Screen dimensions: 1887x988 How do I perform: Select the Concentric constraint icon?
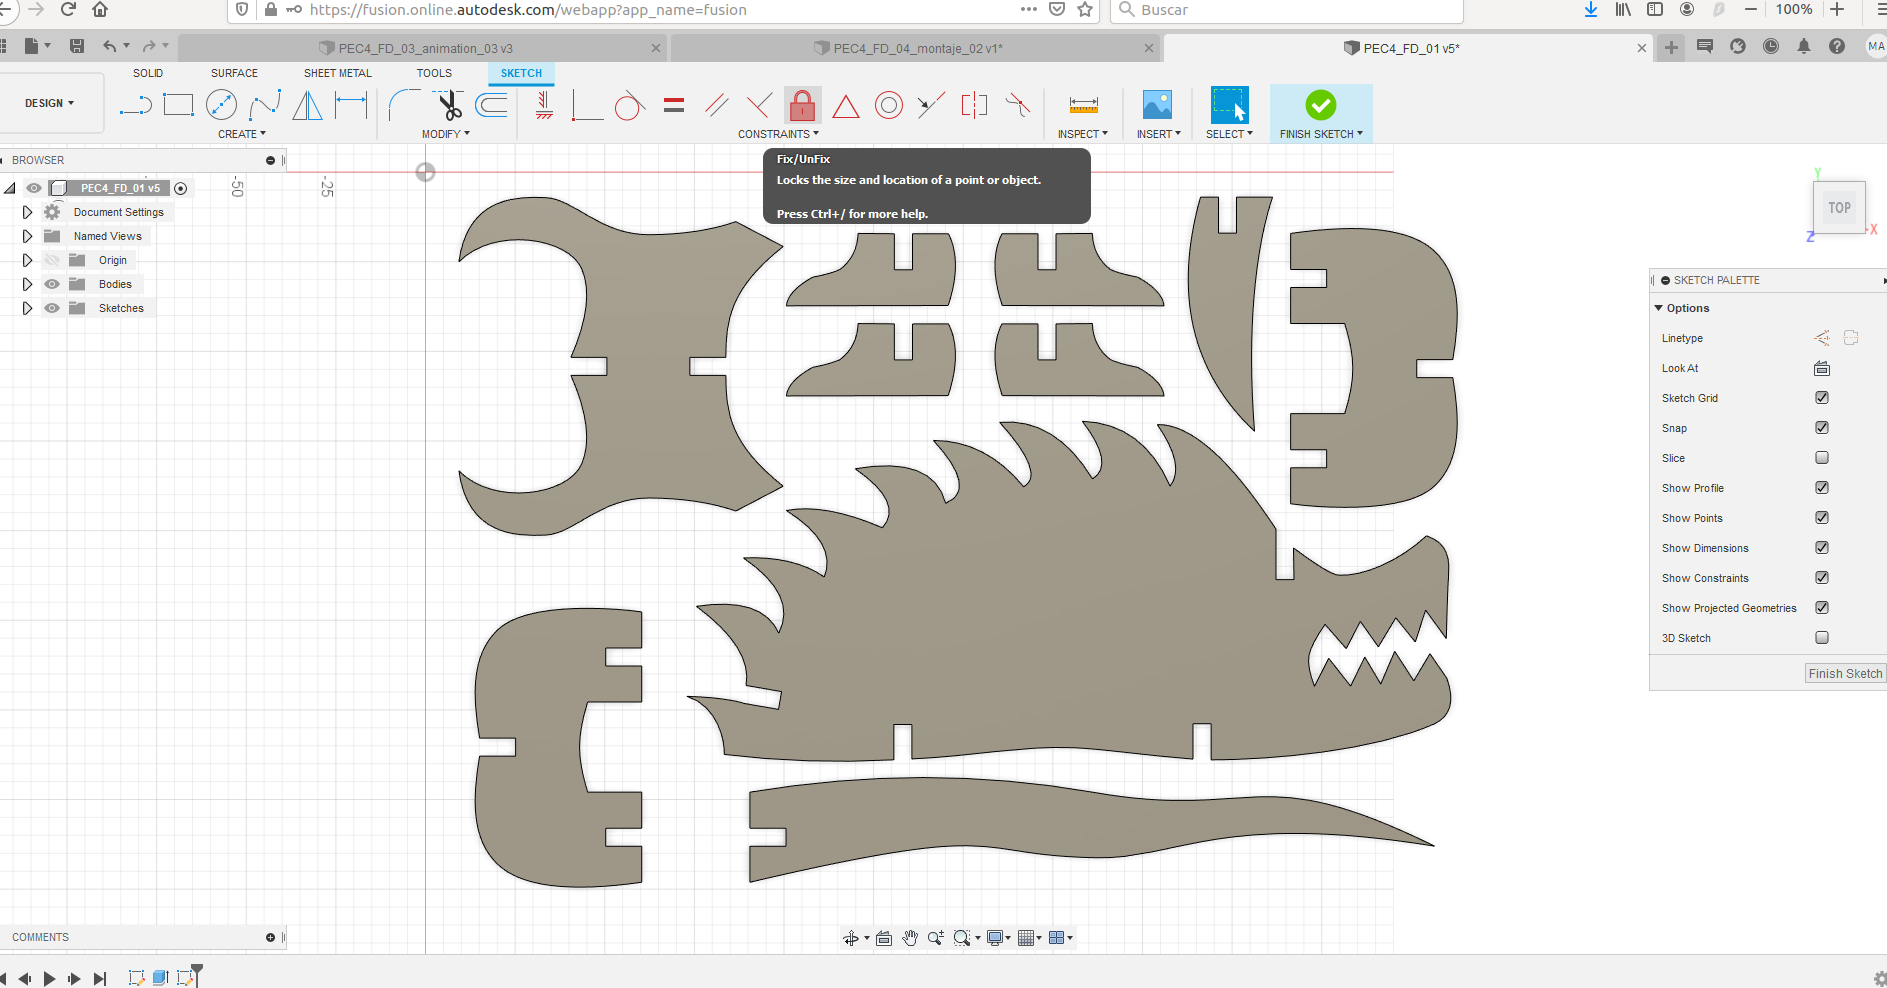pyautogui.click(x=889, y=105)
